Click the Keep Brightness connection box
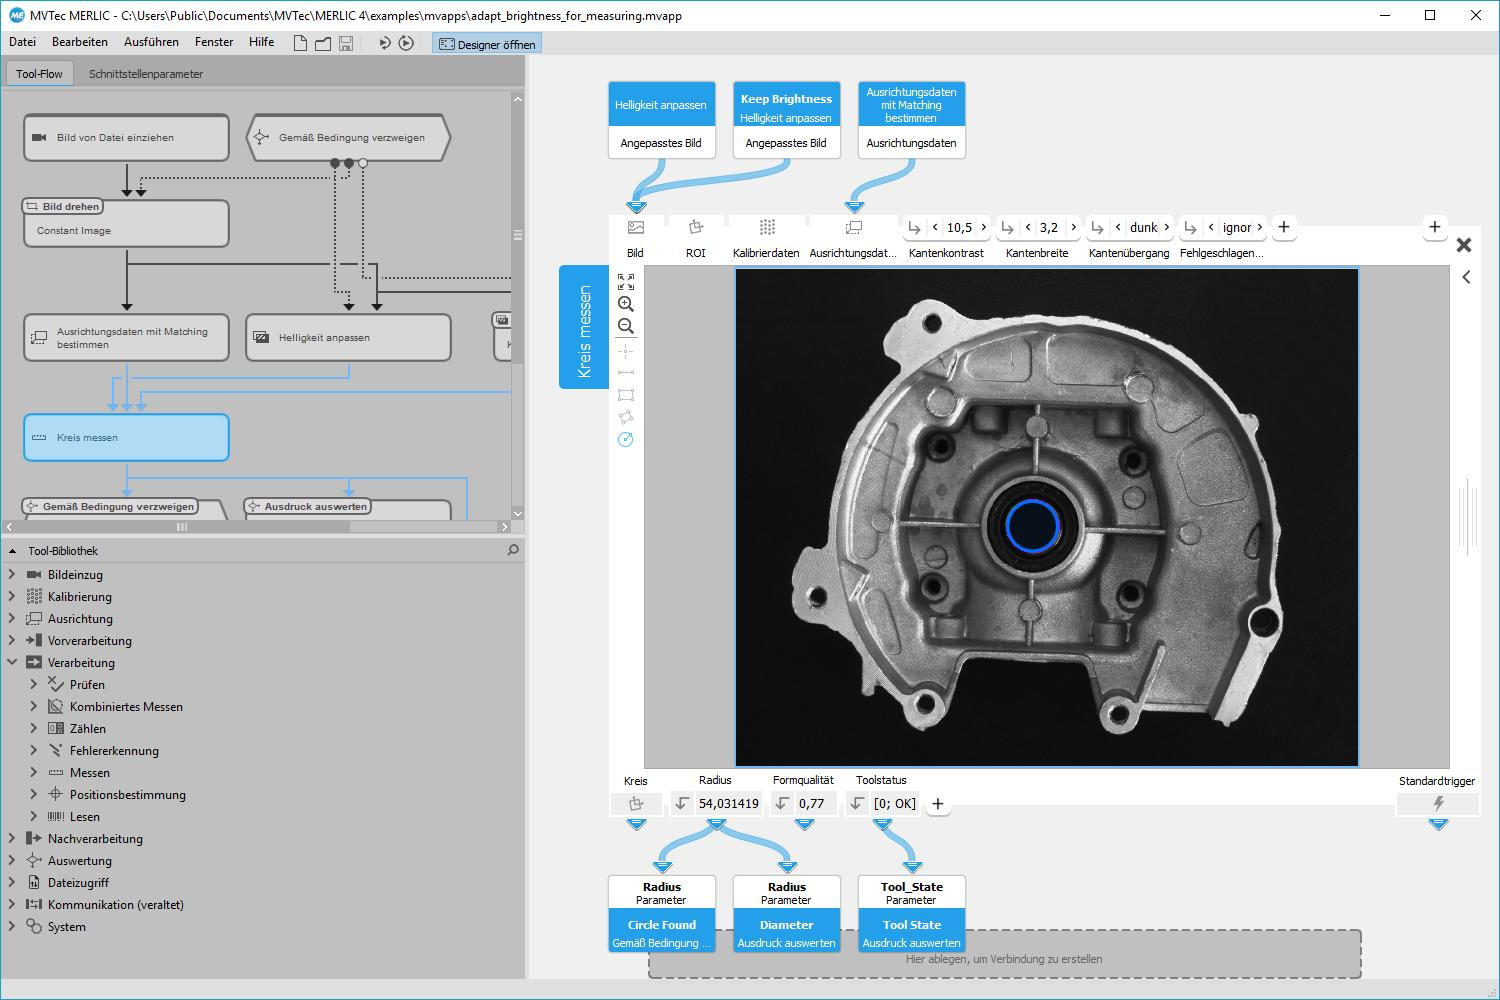This screenshot has height=1000, width=1500. pos(786,120)
